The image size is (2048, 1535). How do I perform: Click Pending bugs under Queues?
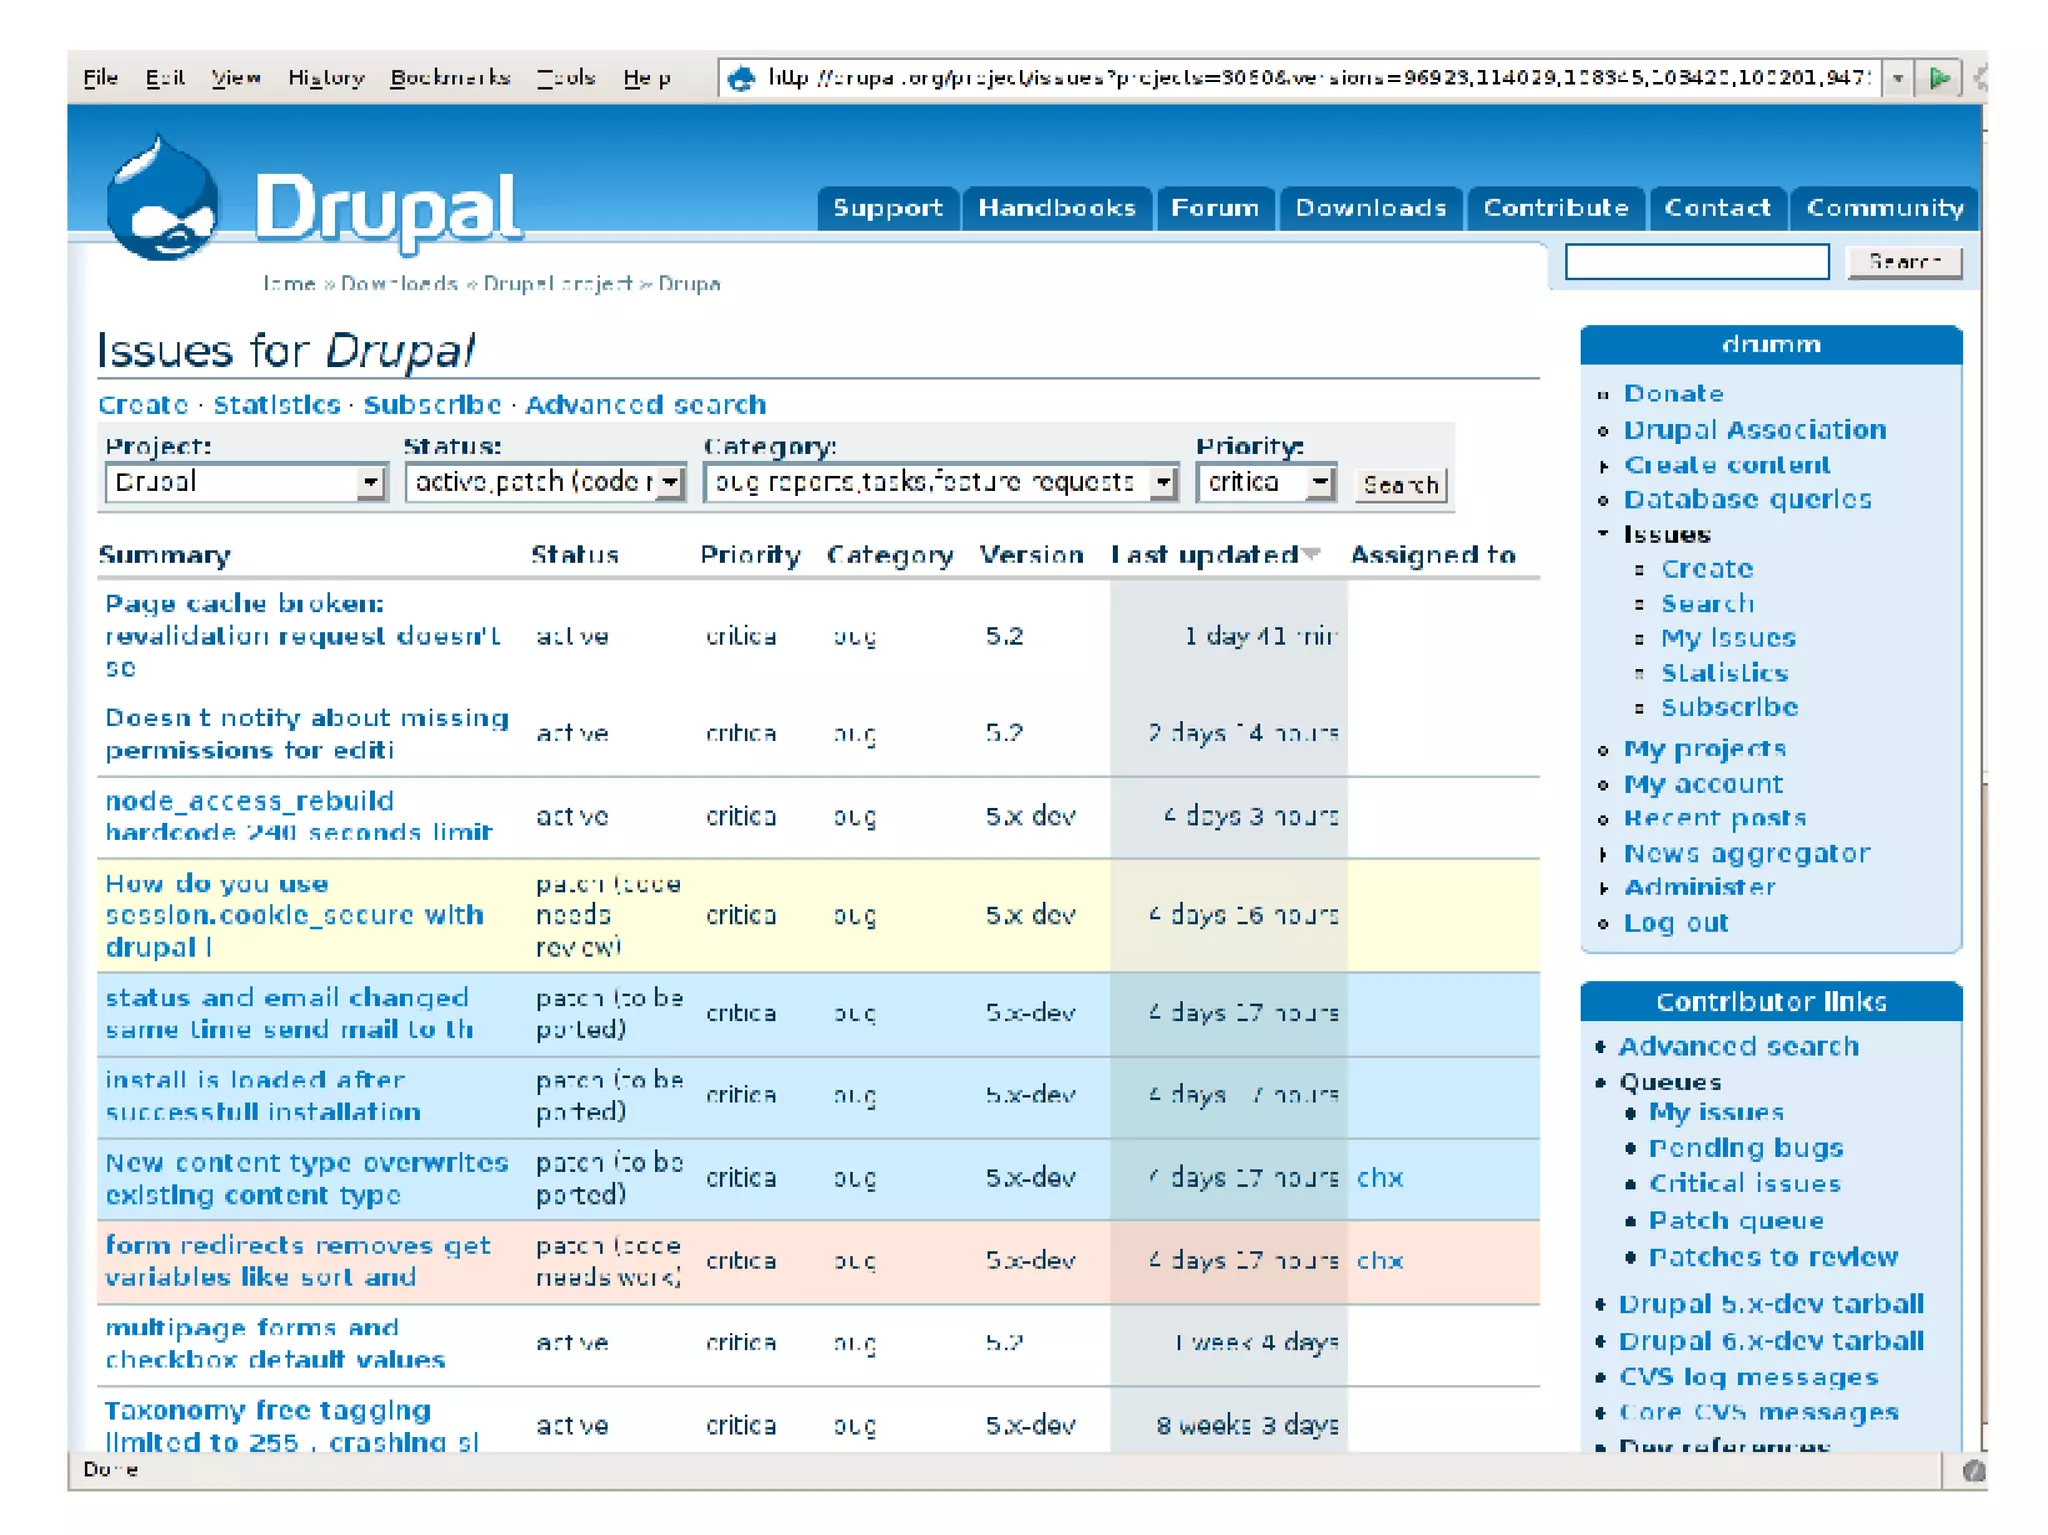tap(1745, 1148)
